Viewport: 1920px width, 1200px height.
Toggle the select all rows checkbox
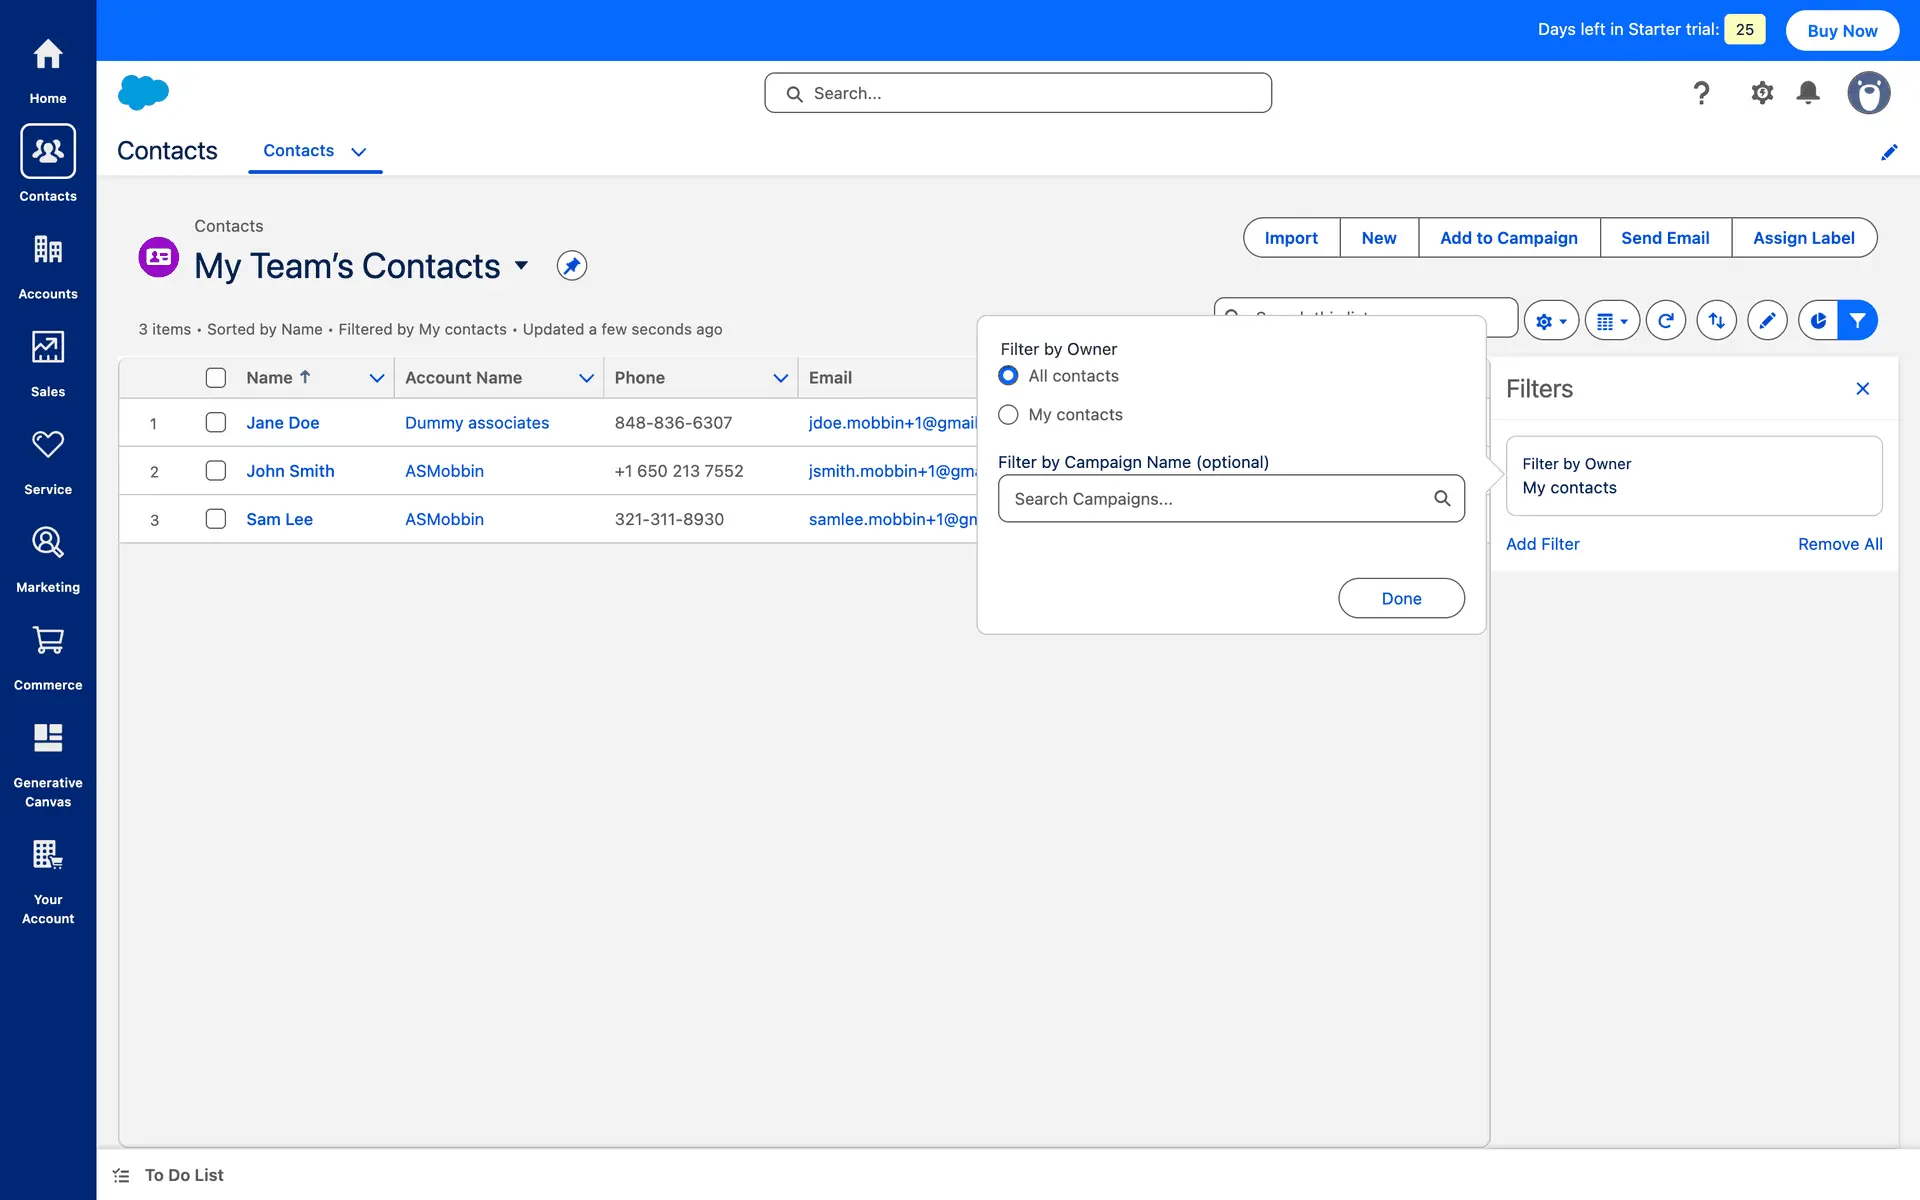tap(216, 378)
